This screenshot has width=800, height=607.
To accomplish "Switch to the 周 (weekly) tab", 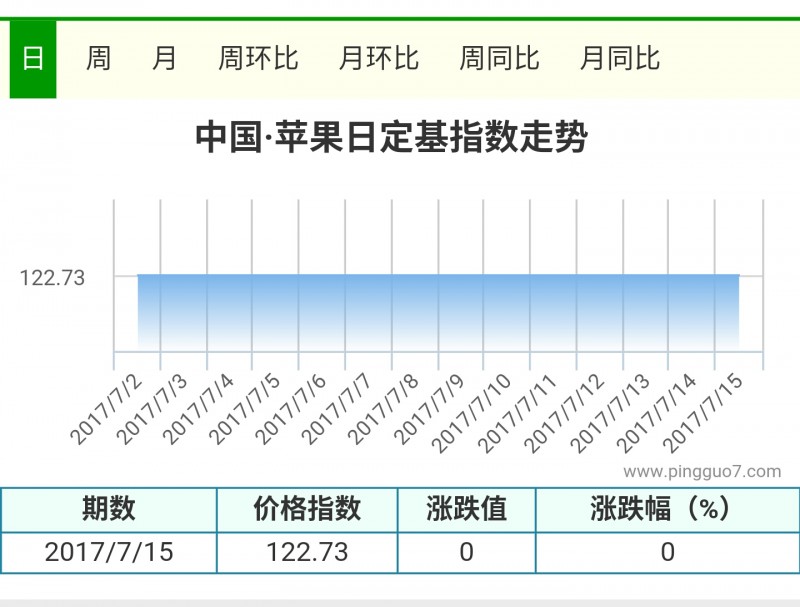I will pyautogui.click(x=98, y=59).
